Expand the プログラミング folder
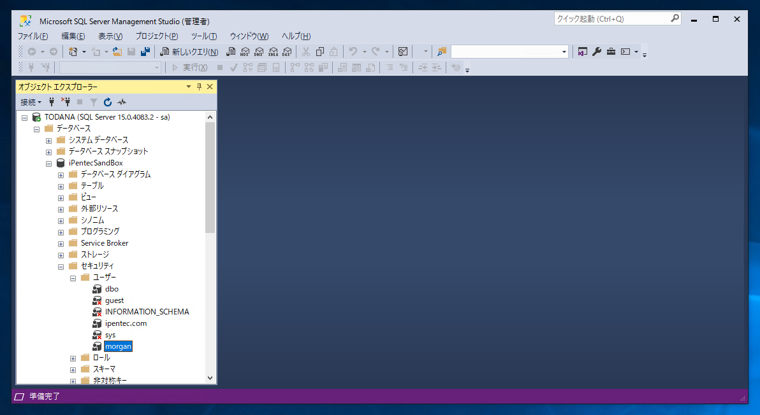Screen dimensions: 760x415 [x=61, y=232]
